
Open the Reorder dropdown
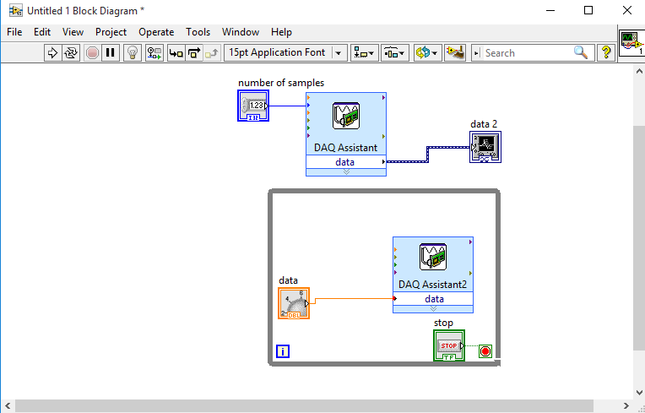tap(427, 53)
